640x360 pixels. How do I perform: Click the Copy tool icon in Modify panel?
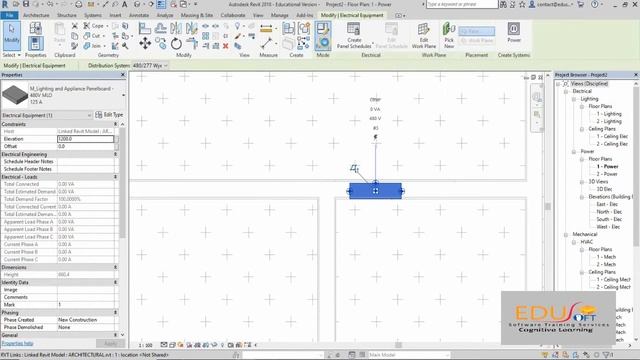160,43
